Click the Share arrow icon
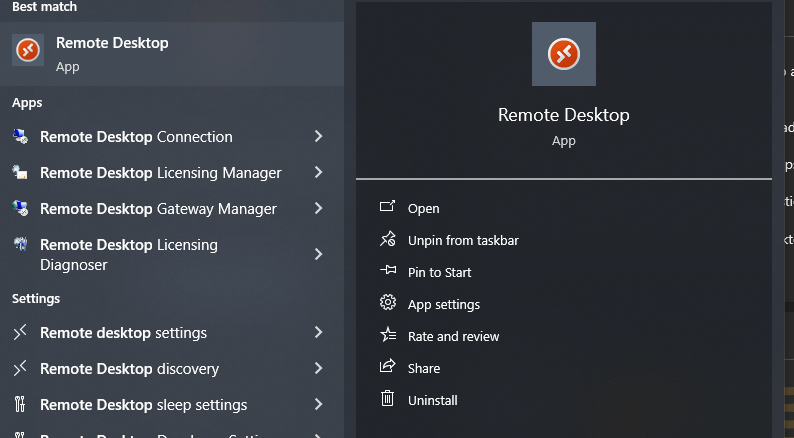This screenshot has width=794, height=438. click(387, 367)
